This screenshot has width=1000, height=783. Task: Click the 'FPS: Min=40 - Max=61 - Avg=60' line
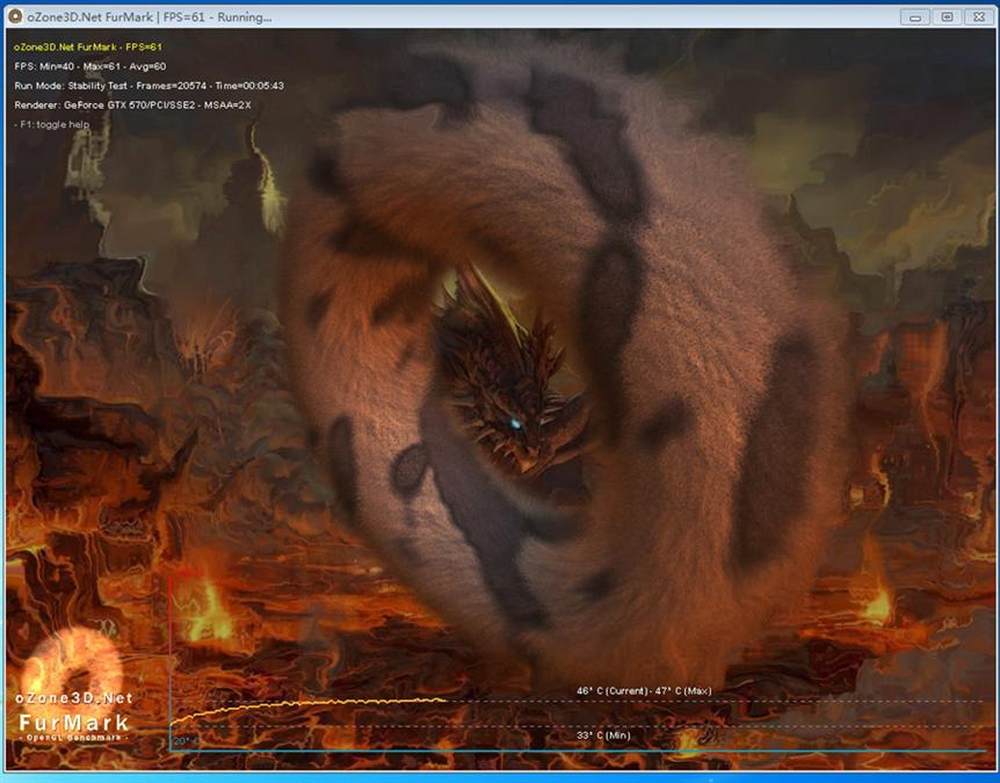pos(90,66)
